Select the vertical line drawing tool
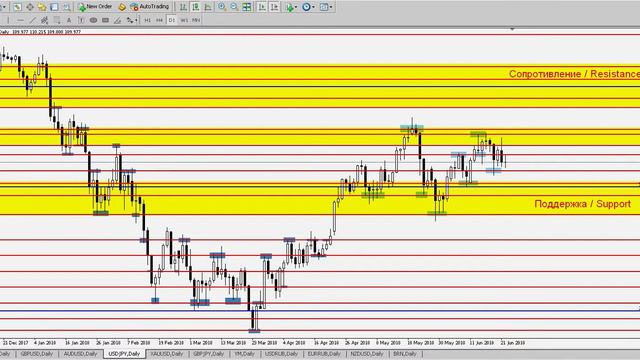Screen dimensions: 640x360 click(x=7, y=20)
